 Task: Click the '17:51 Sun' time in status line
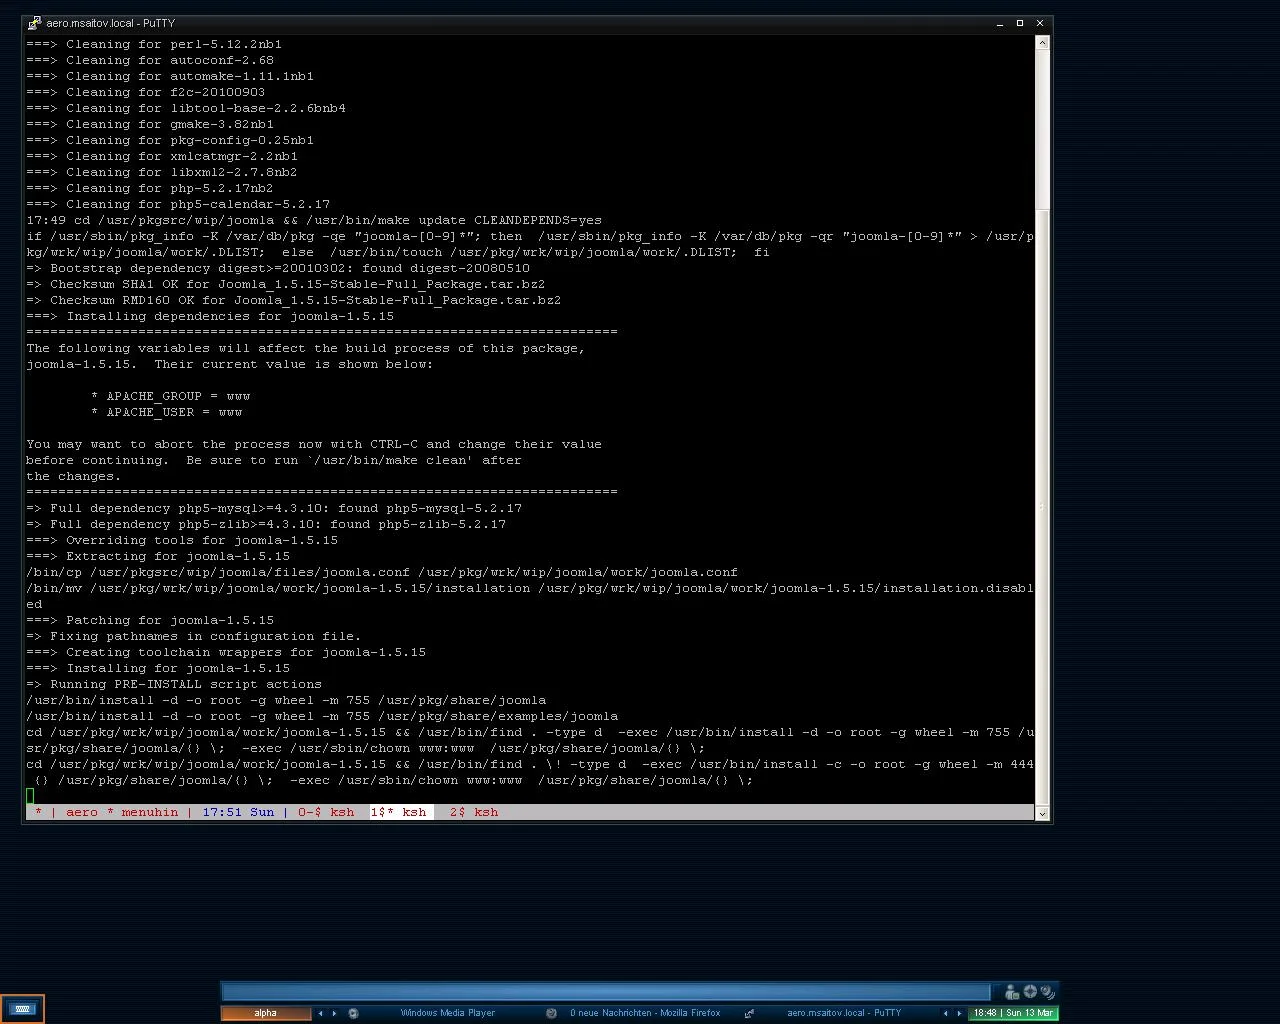(x=238, y=812)
